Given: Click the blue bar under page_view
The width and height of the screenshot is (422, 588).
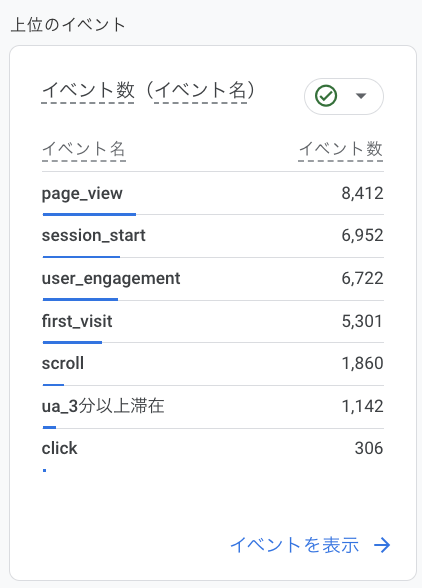Looking at the screenshot, I should tap(89, 214).
